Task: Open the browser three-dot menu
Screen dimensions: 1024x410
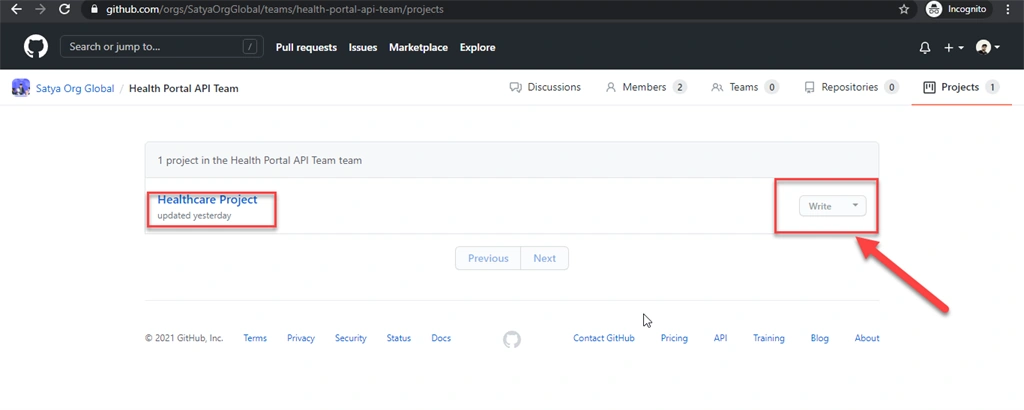Action: coord(1010,9)
